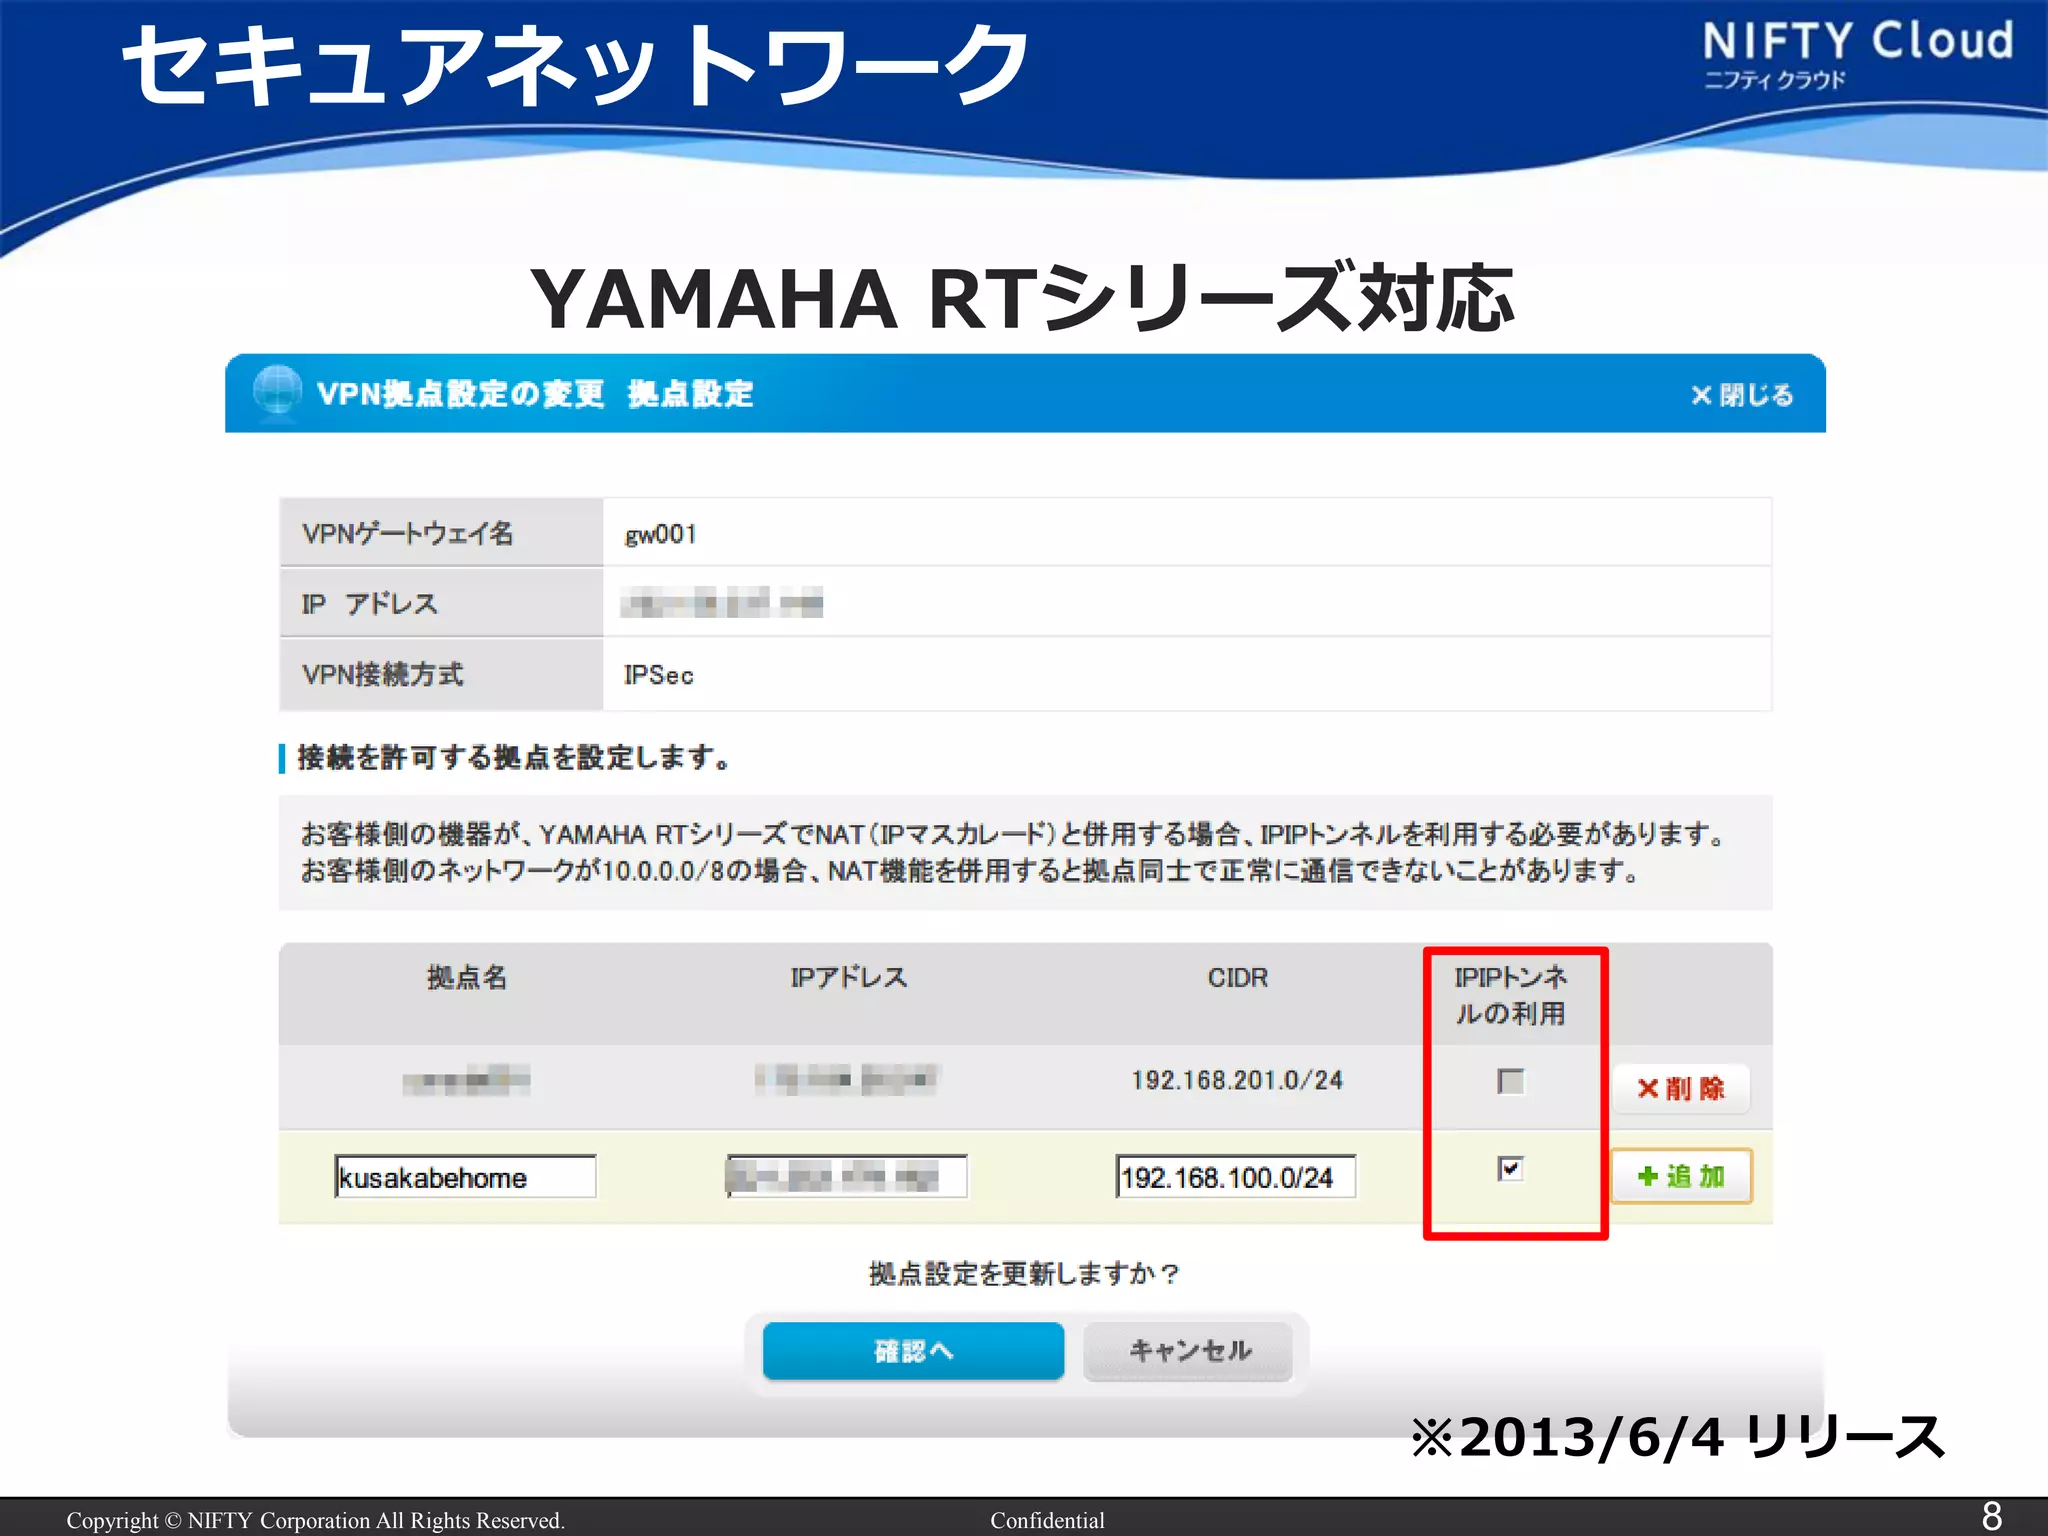The width and height of the screenshot is (2048, 1536).
Task: Close the VPN site settings dialog
Action: (1741, 395)
